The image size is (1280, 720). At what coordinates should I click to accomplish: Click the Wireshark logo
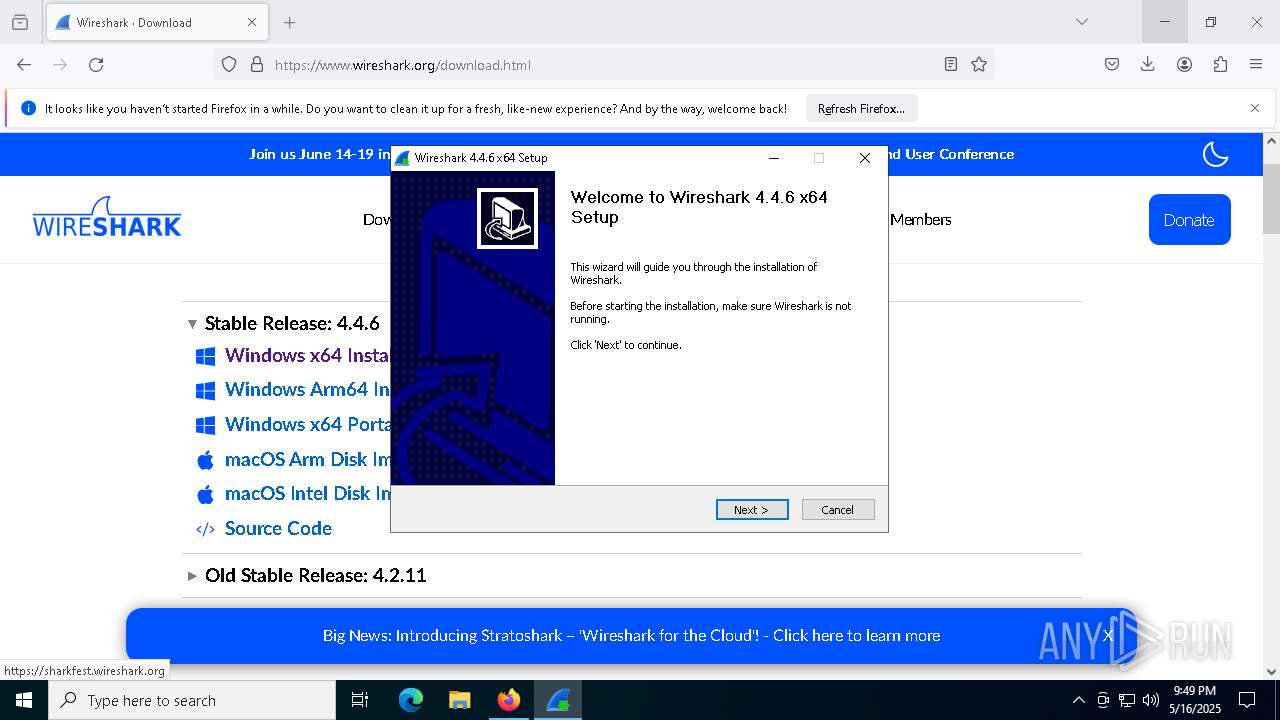tap(107, 216)
